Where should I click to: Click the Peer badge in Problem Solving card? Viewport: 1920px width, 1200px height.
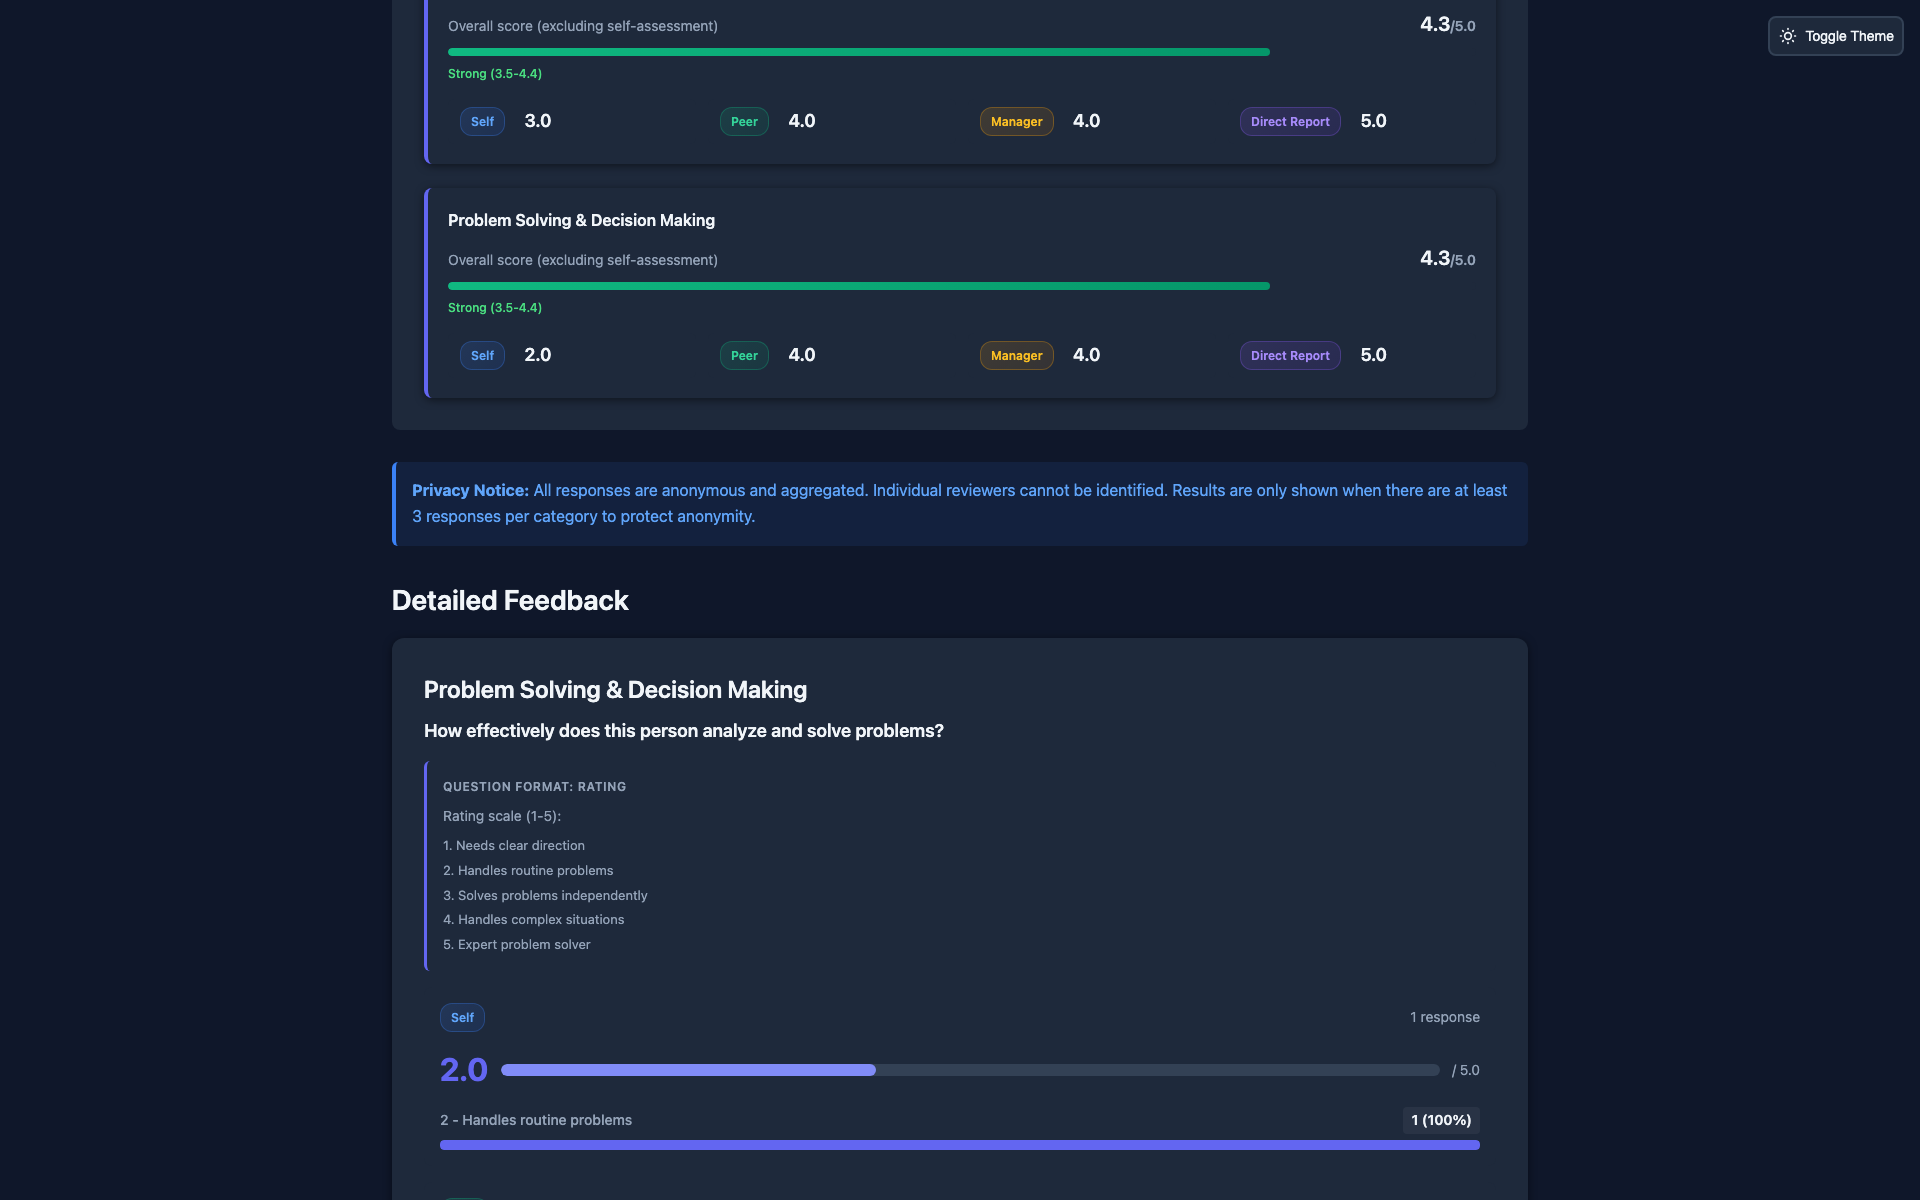744,355
